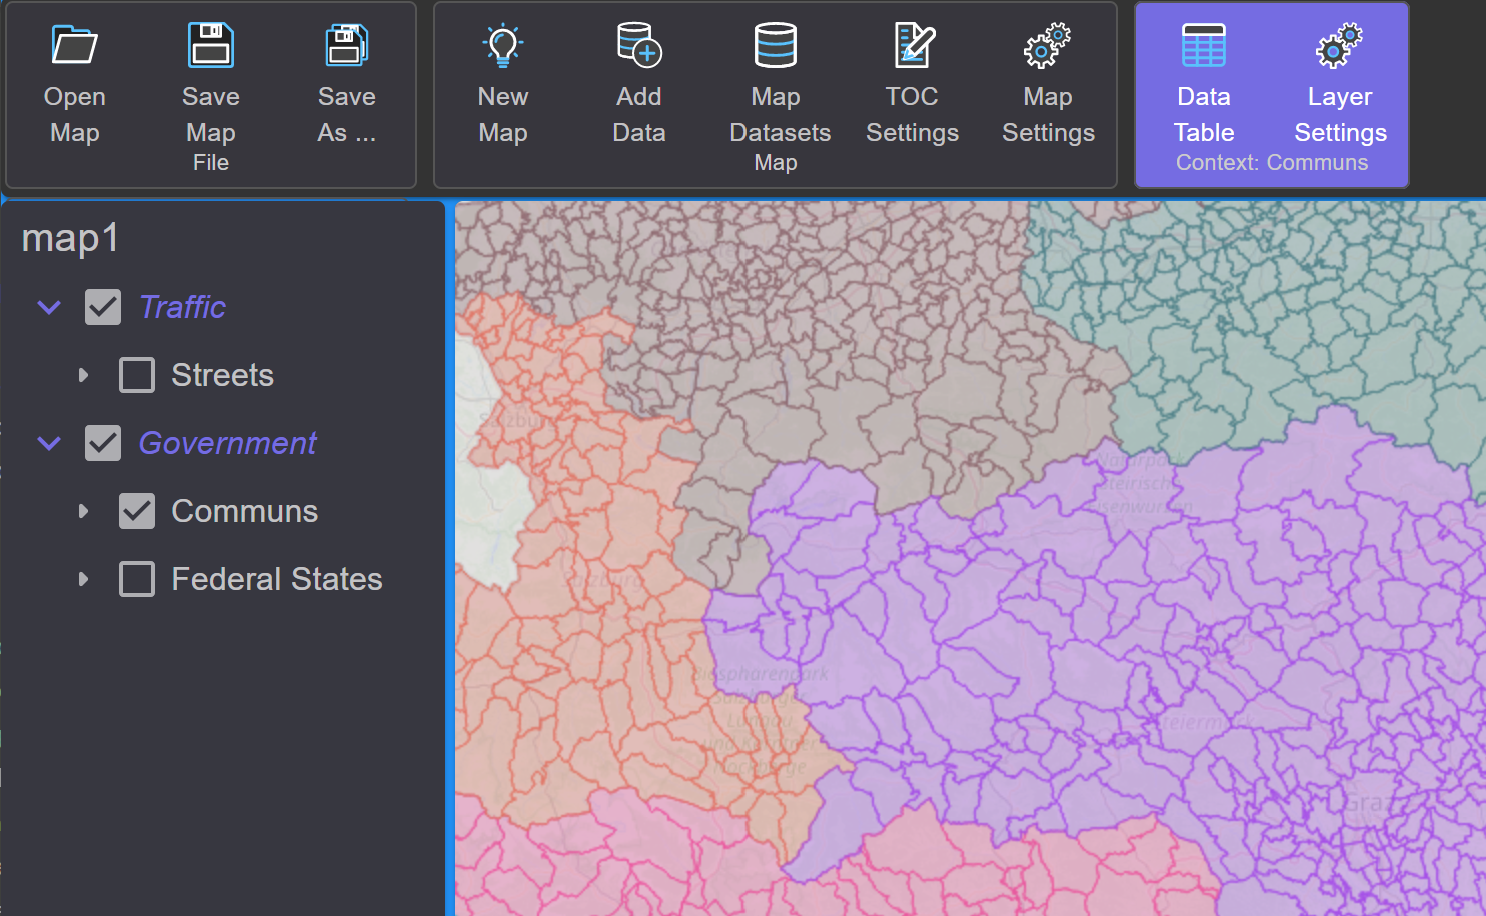Screen dimensions: 1486x916
Task: Expand the Streets layer arrow
Action: 83,375
